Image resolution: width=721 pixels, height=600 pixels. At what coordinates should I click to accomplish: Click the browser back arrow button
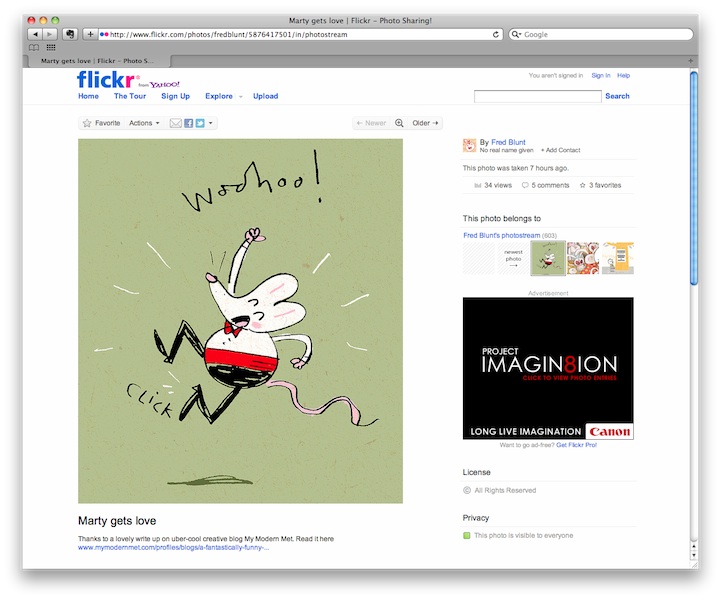[35, 34]
